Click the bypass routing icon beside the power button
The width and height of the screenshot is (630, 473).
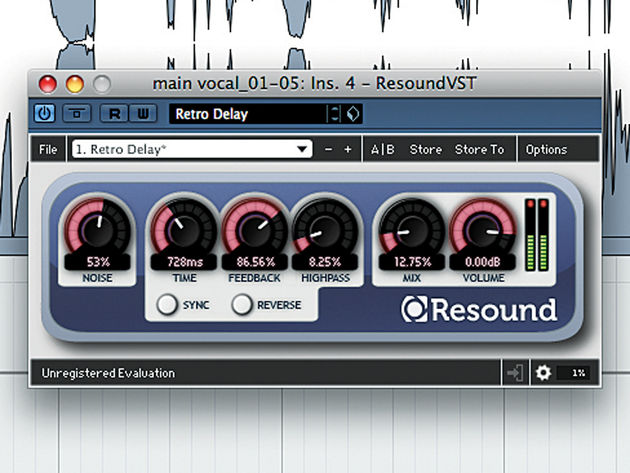(77, 114)
